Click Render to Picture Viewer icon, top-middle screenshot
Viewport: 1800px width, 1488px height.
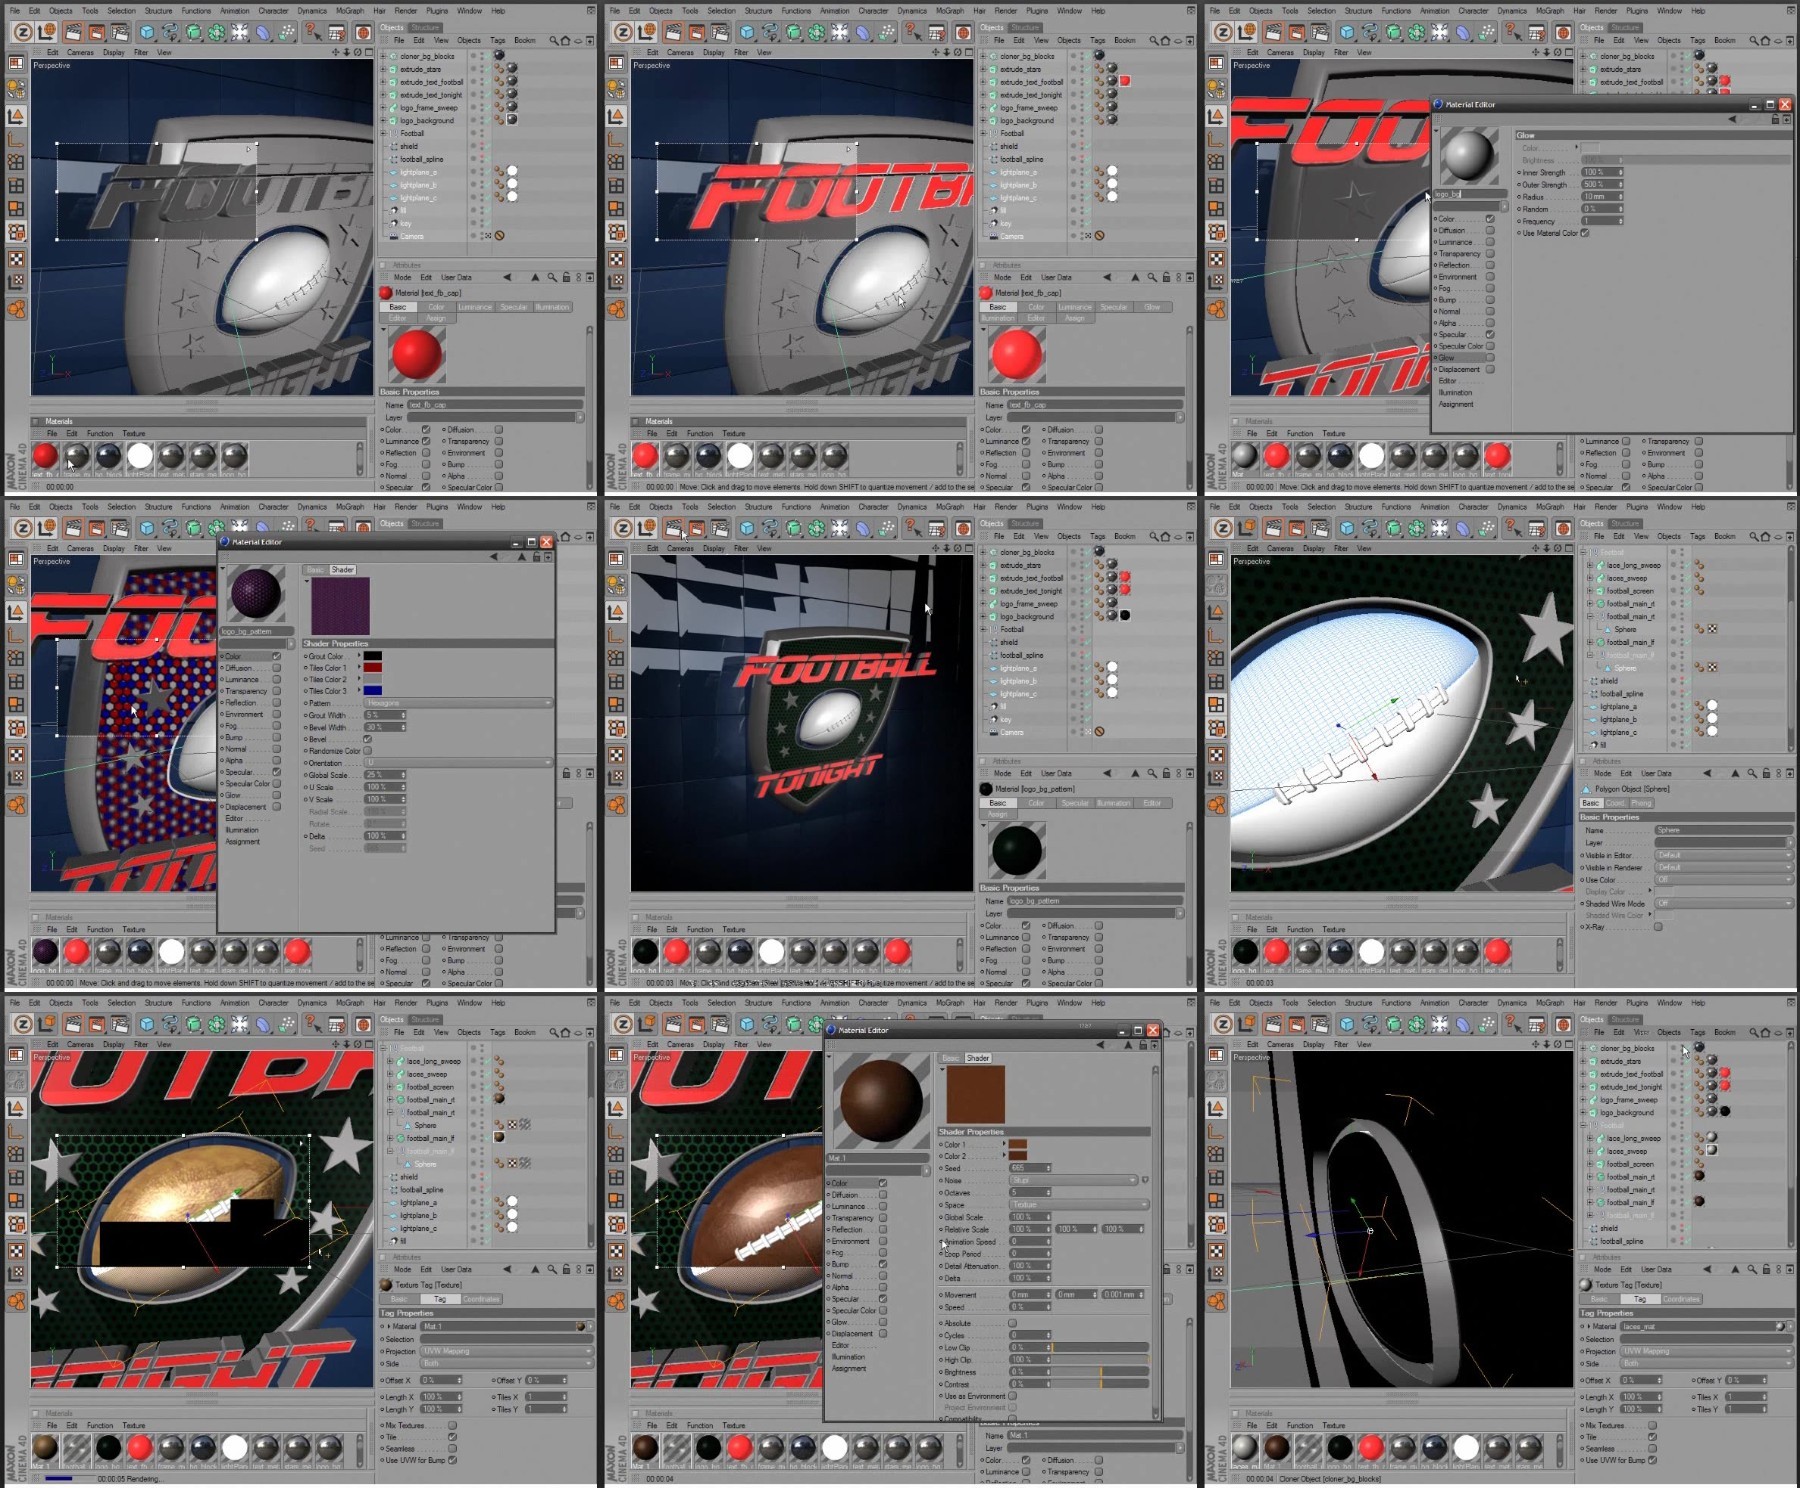click(x=697, y=32)
